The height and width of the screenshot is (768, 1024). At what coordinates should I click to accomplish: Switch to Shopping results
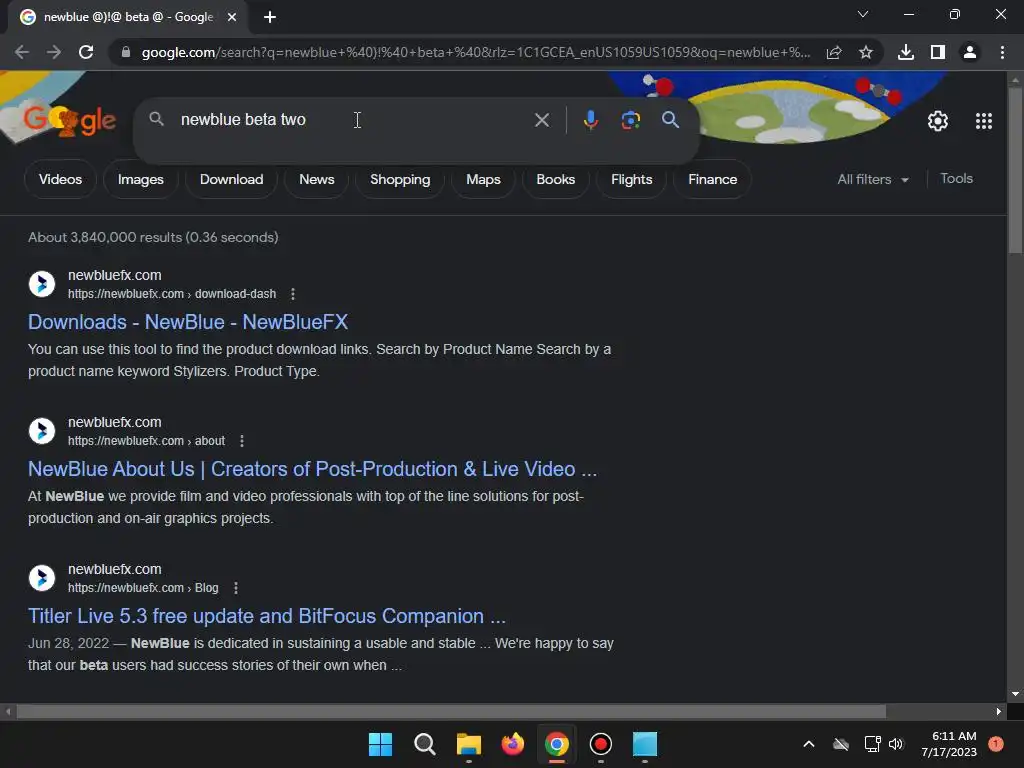coord(400,180)
